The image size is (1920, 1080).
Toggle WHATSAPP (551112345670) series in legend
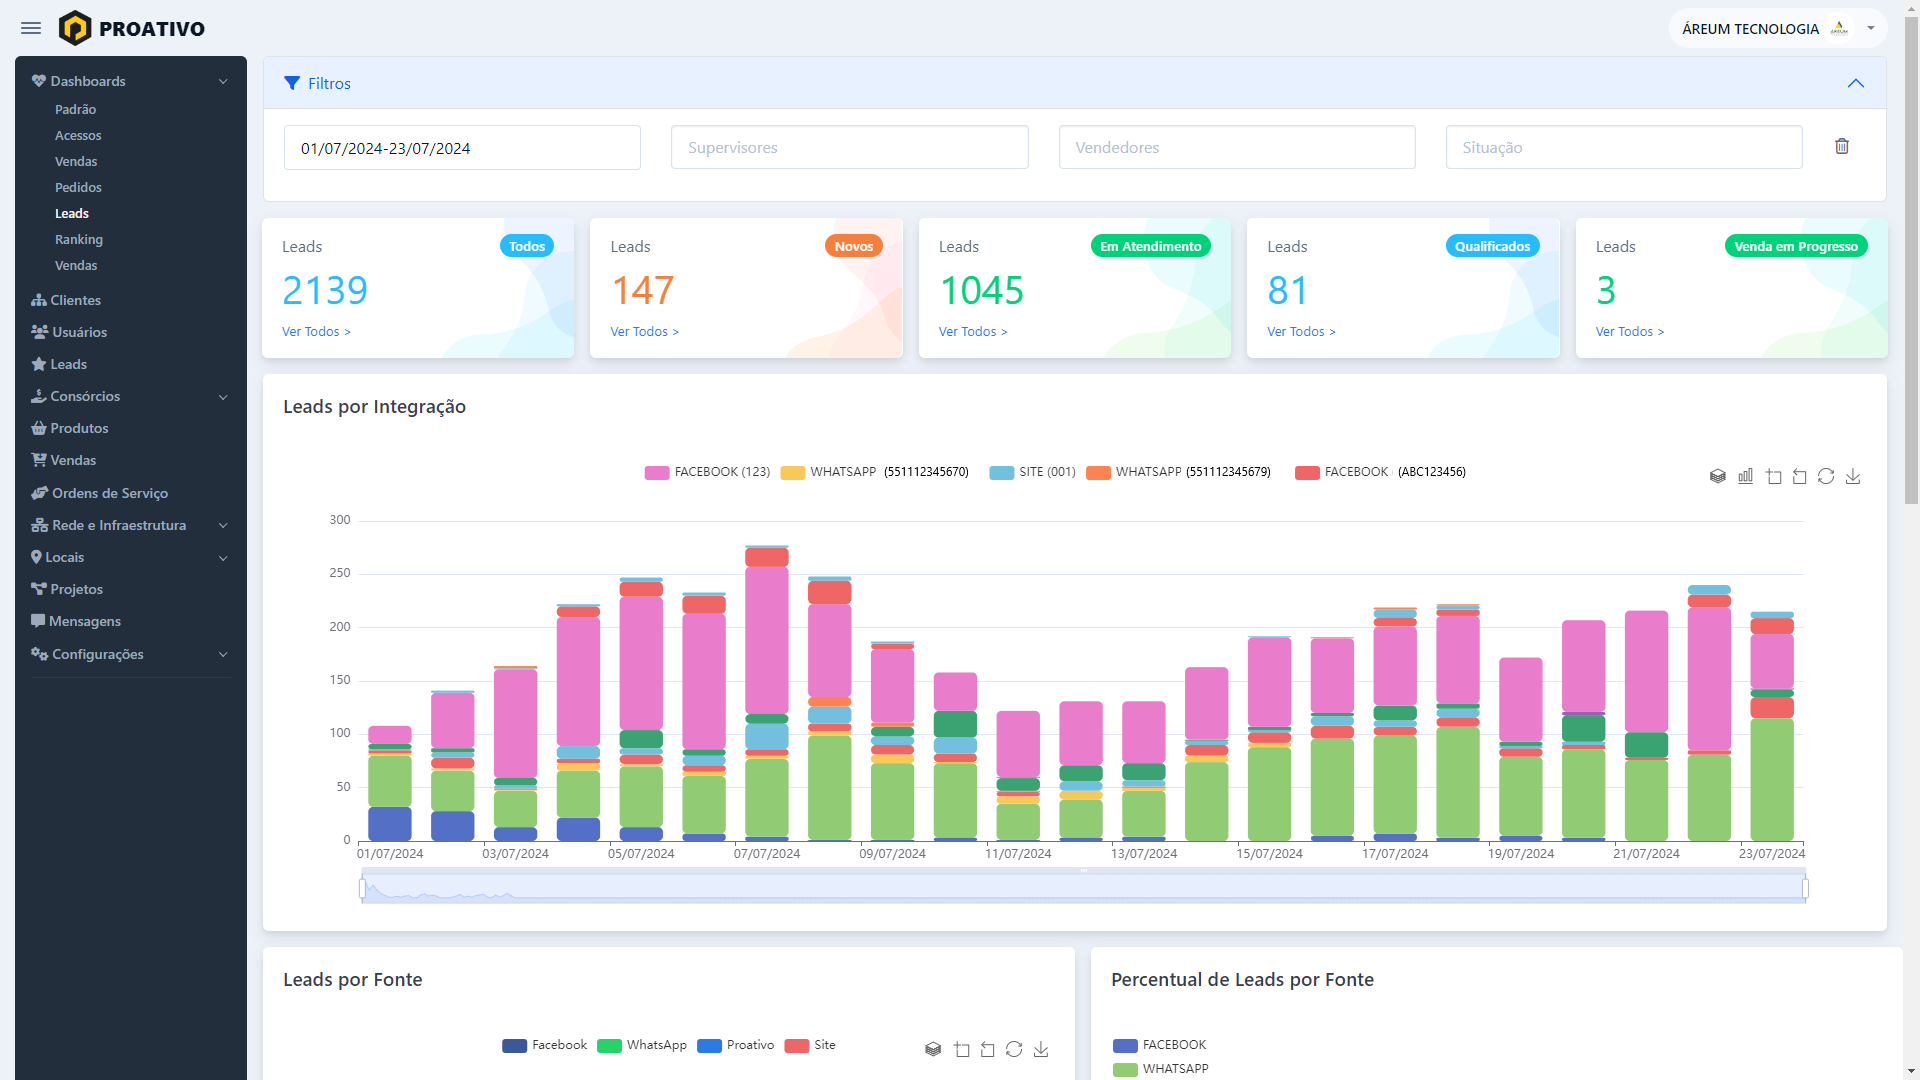[x=875, y=472]
